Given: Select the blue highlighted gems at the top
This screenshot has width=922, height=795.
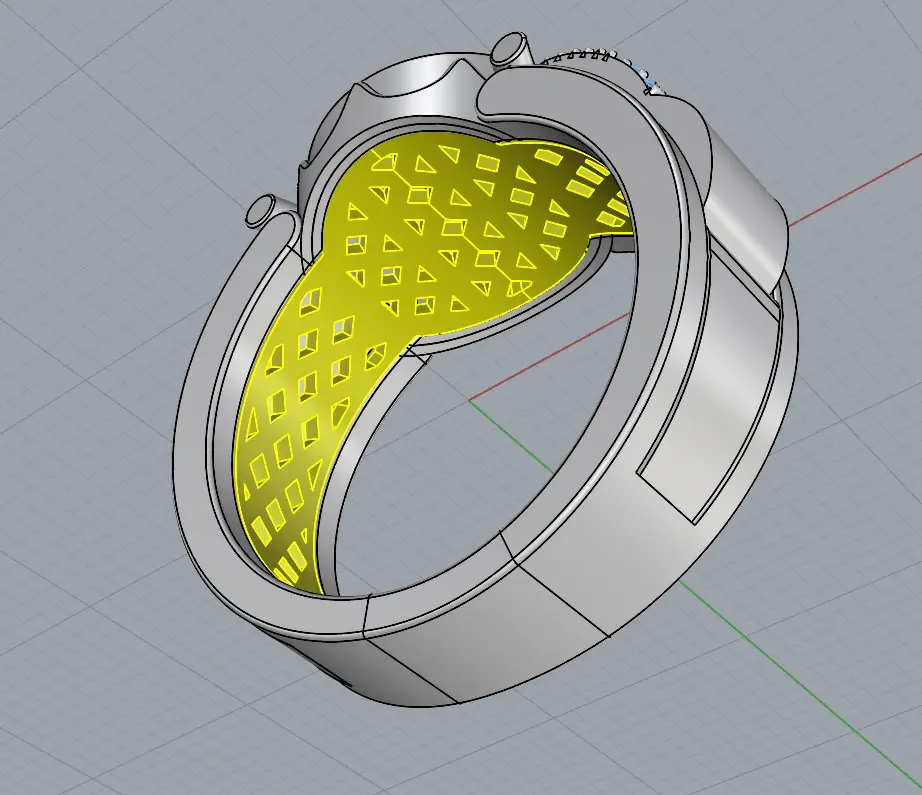Looking at the screenshot, I should 652,84.
